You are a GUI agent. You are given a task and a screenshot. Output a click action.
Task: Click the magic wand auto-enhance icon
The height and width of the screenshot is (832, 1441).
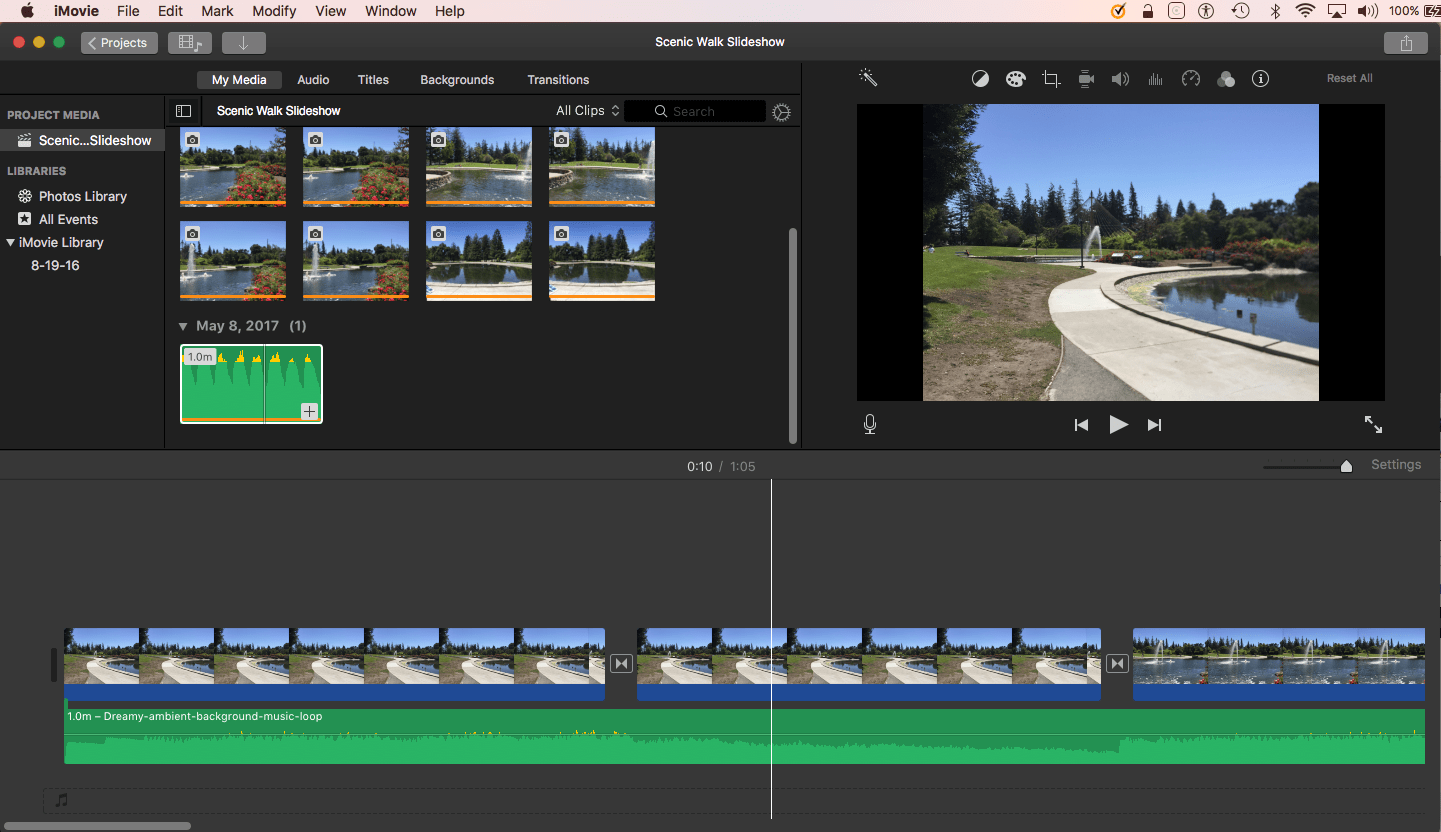867,78
